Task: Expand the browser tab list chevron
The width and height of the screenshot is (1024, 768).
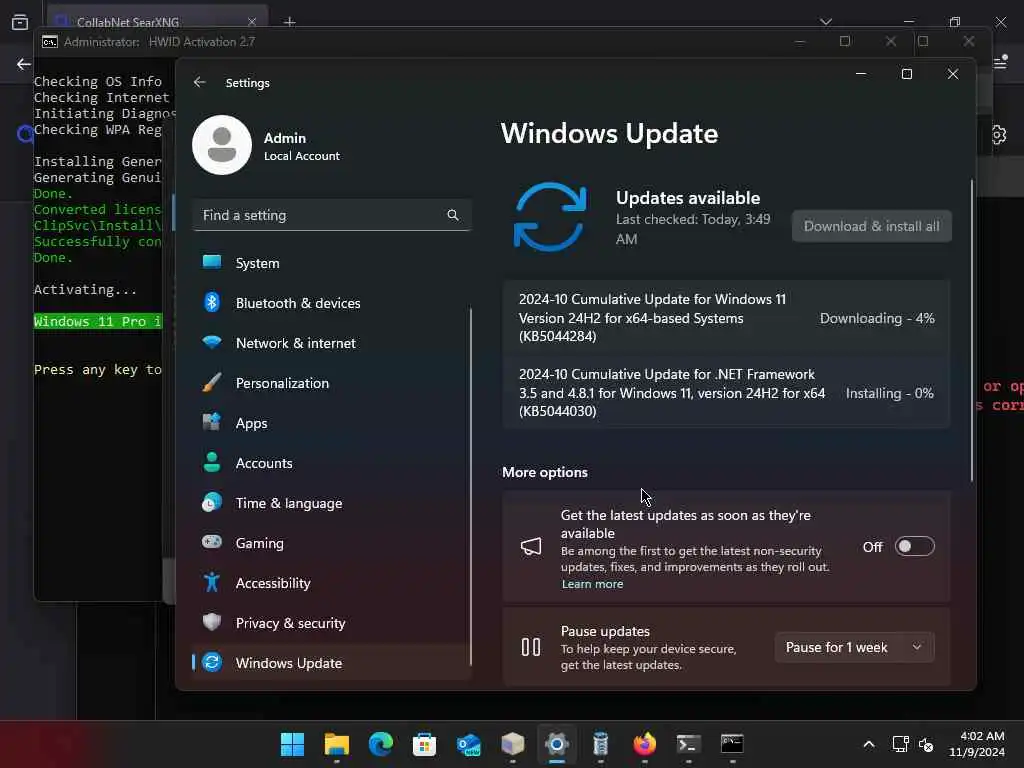Action: coord(826,22)
